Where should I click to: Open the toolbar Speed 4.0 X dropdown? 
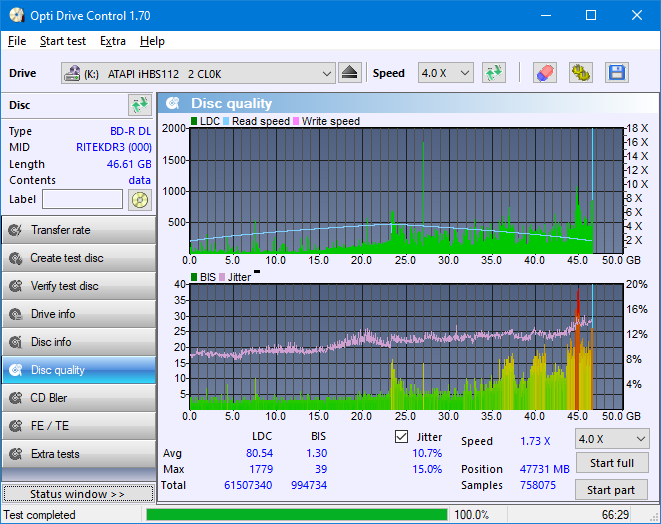(x=446, y=73)
